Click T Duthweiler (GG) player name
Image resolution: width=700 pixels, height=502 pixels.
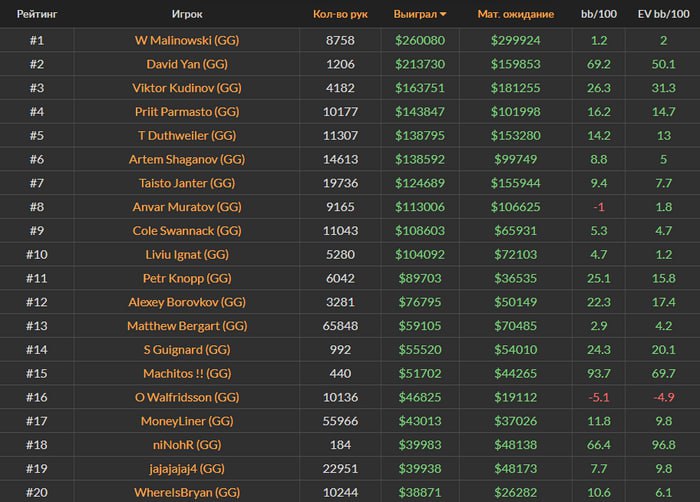point(187,135)
